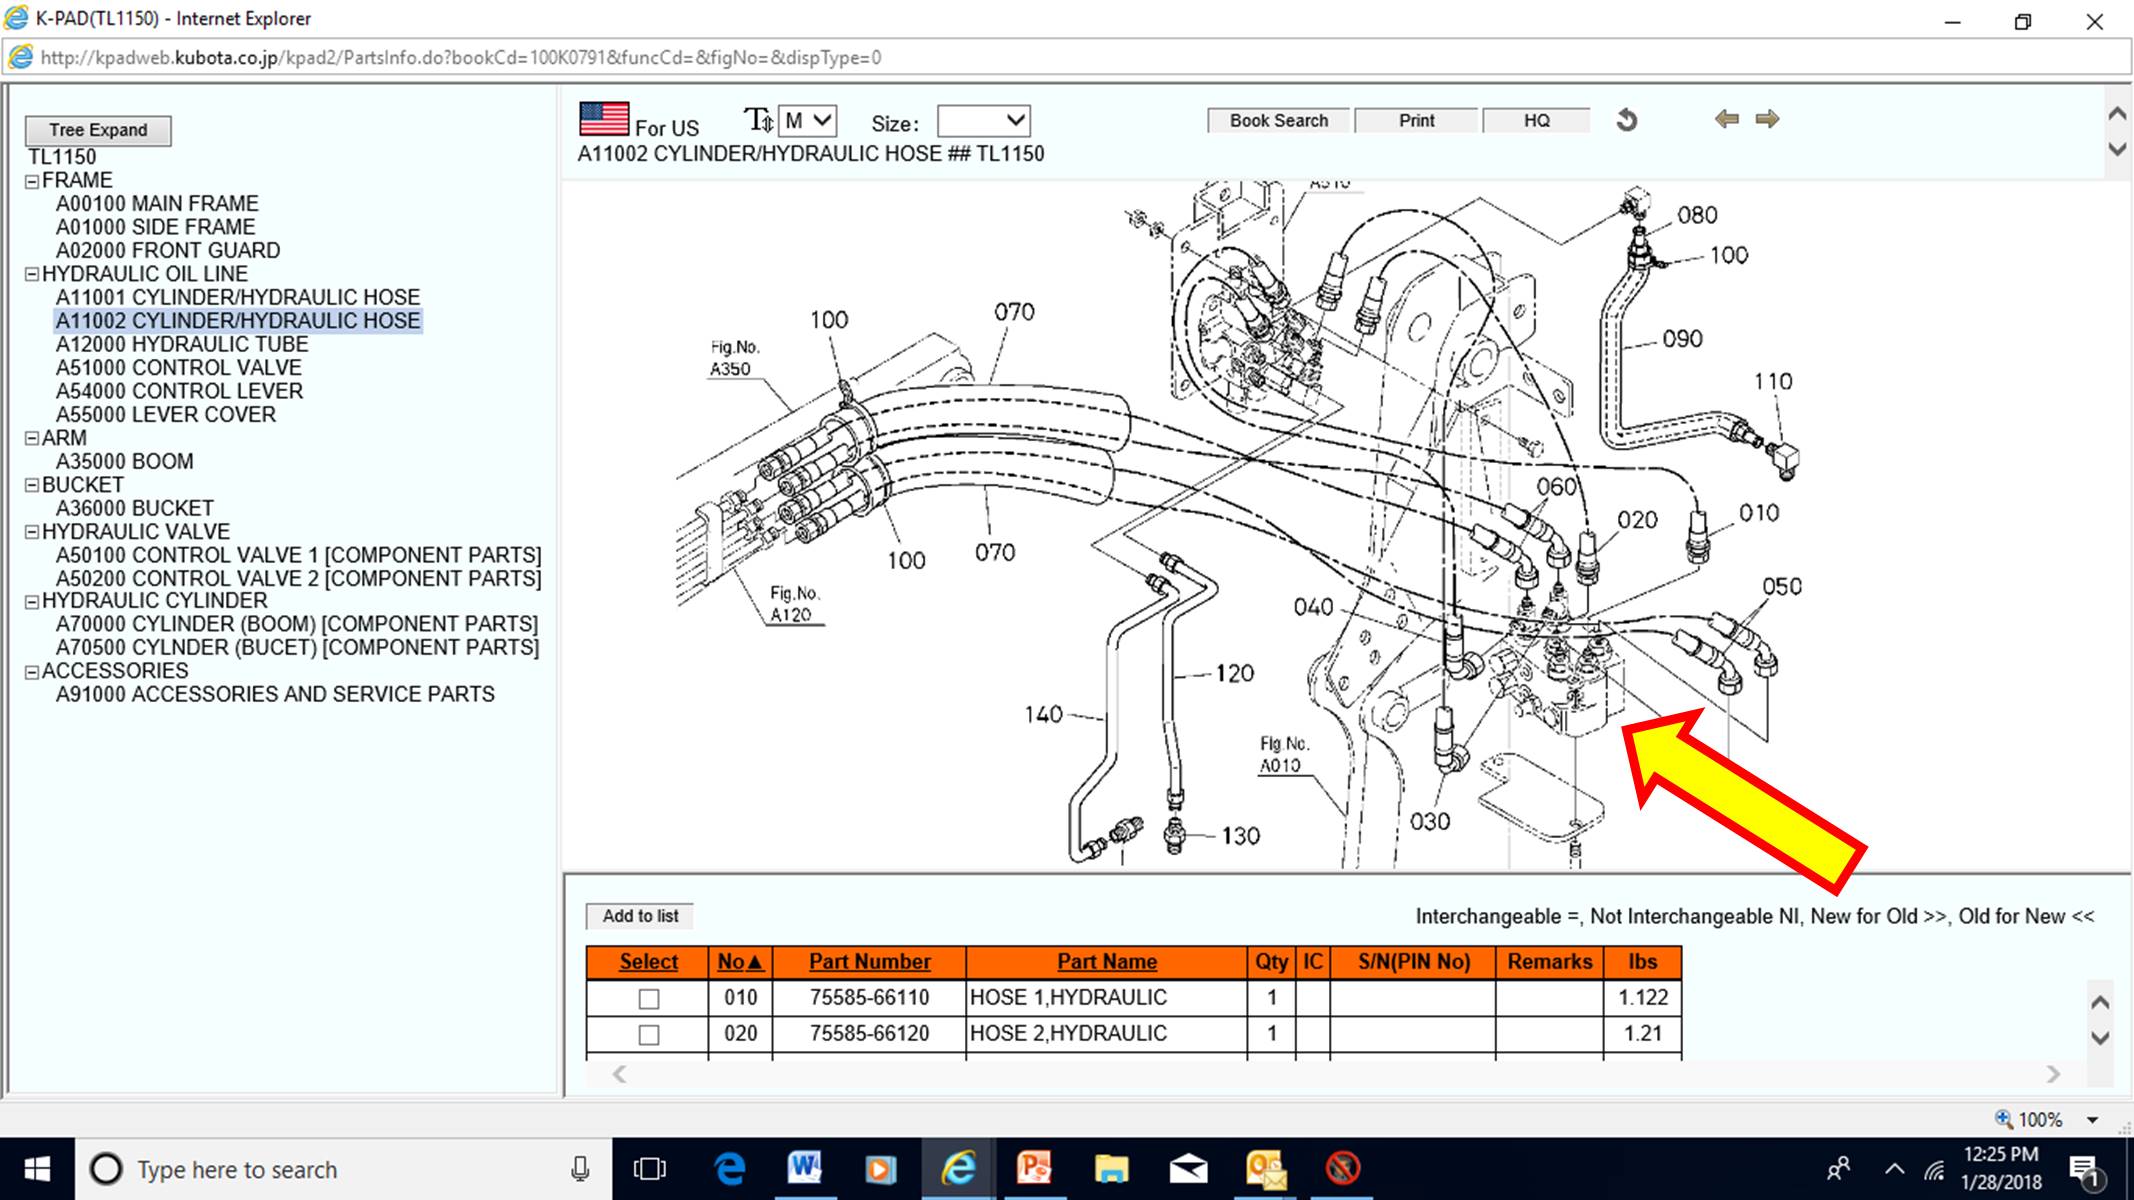Click Internet Explorer taskbar icon

coord(958,1168)
